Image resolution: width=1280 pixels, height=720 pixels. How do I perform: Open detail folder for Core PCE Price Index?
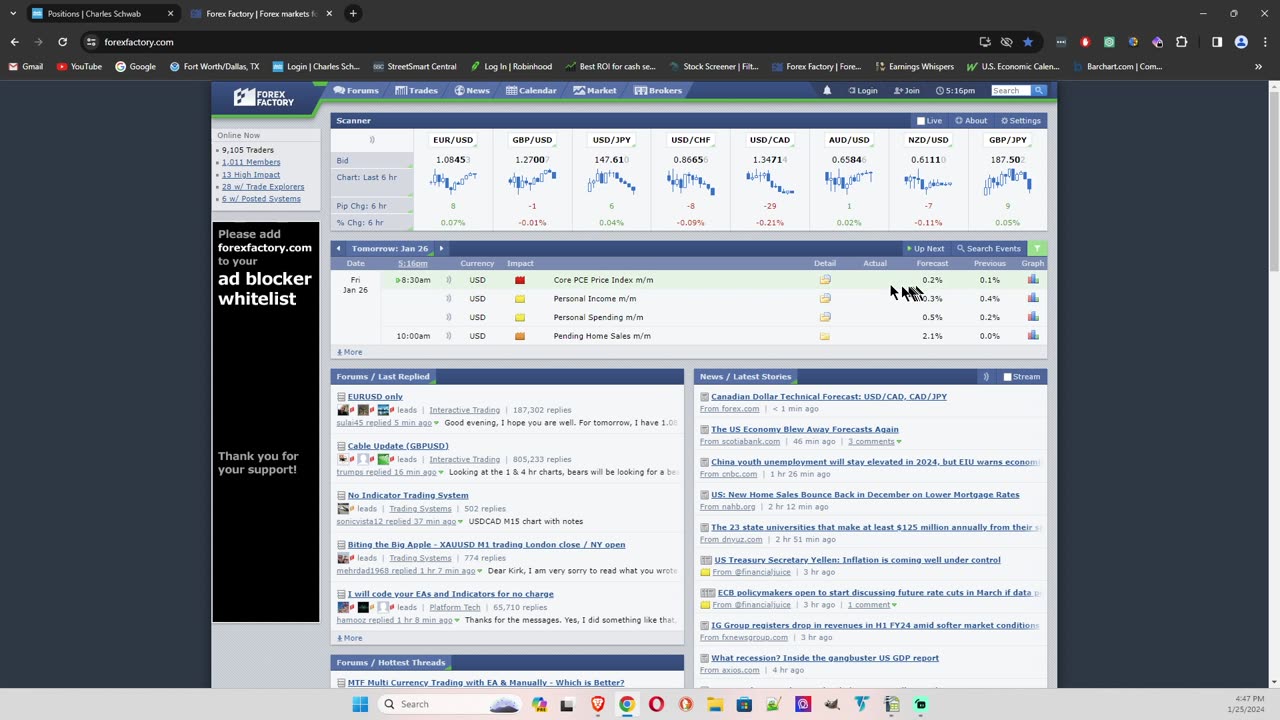point(825,280)
